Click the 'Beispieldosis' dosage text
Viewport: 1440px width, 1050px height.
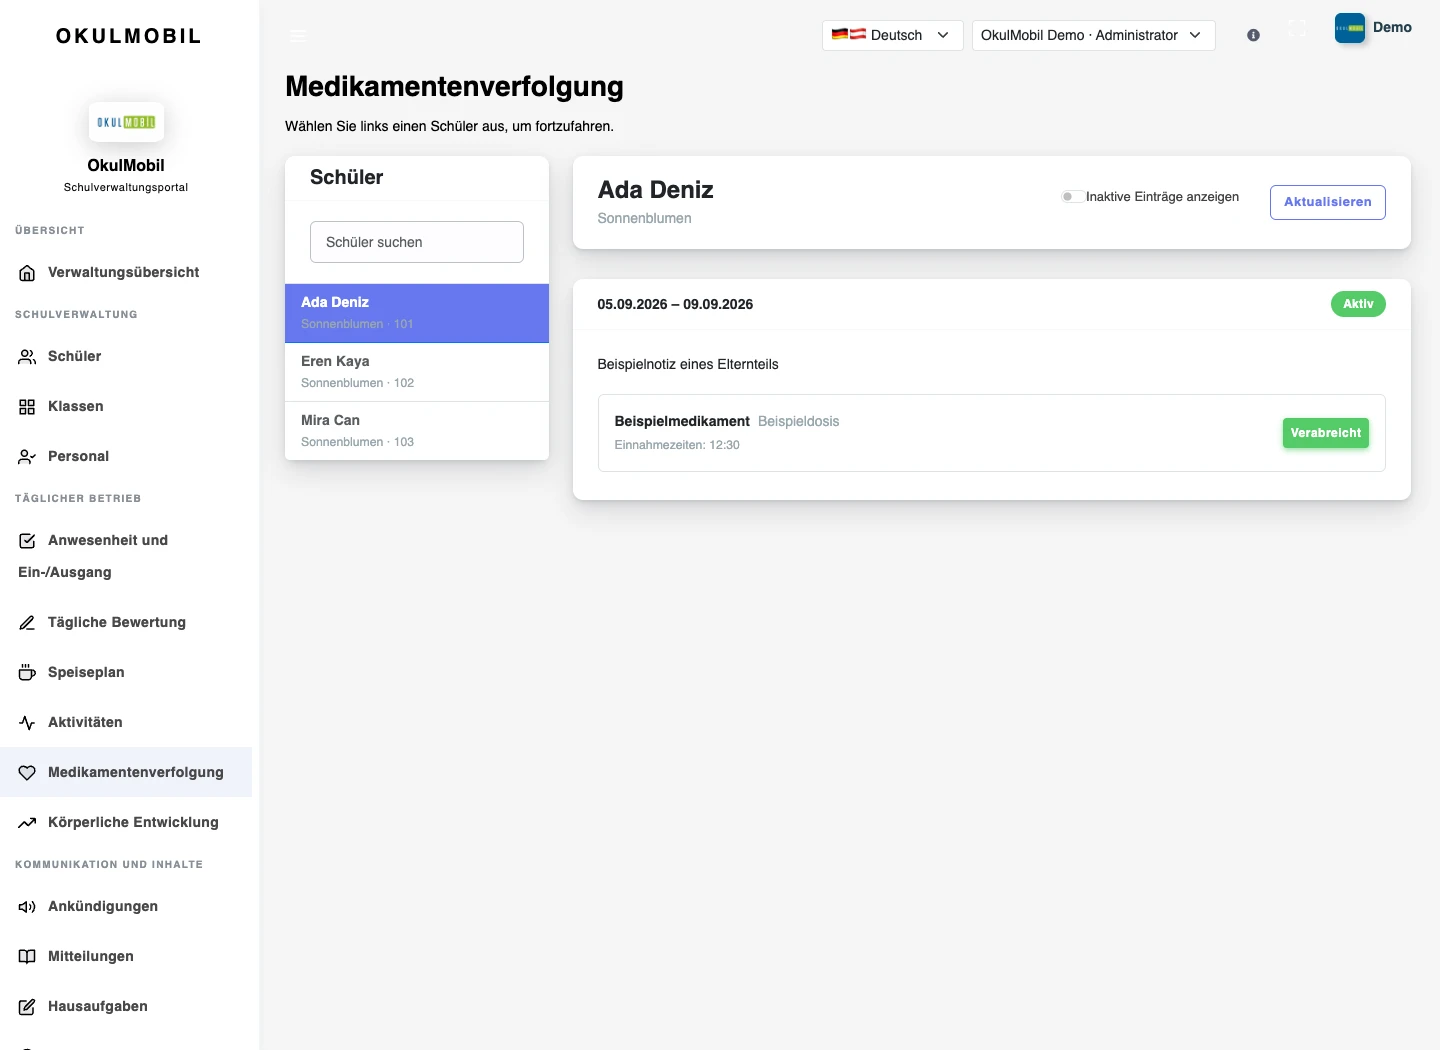798,421
